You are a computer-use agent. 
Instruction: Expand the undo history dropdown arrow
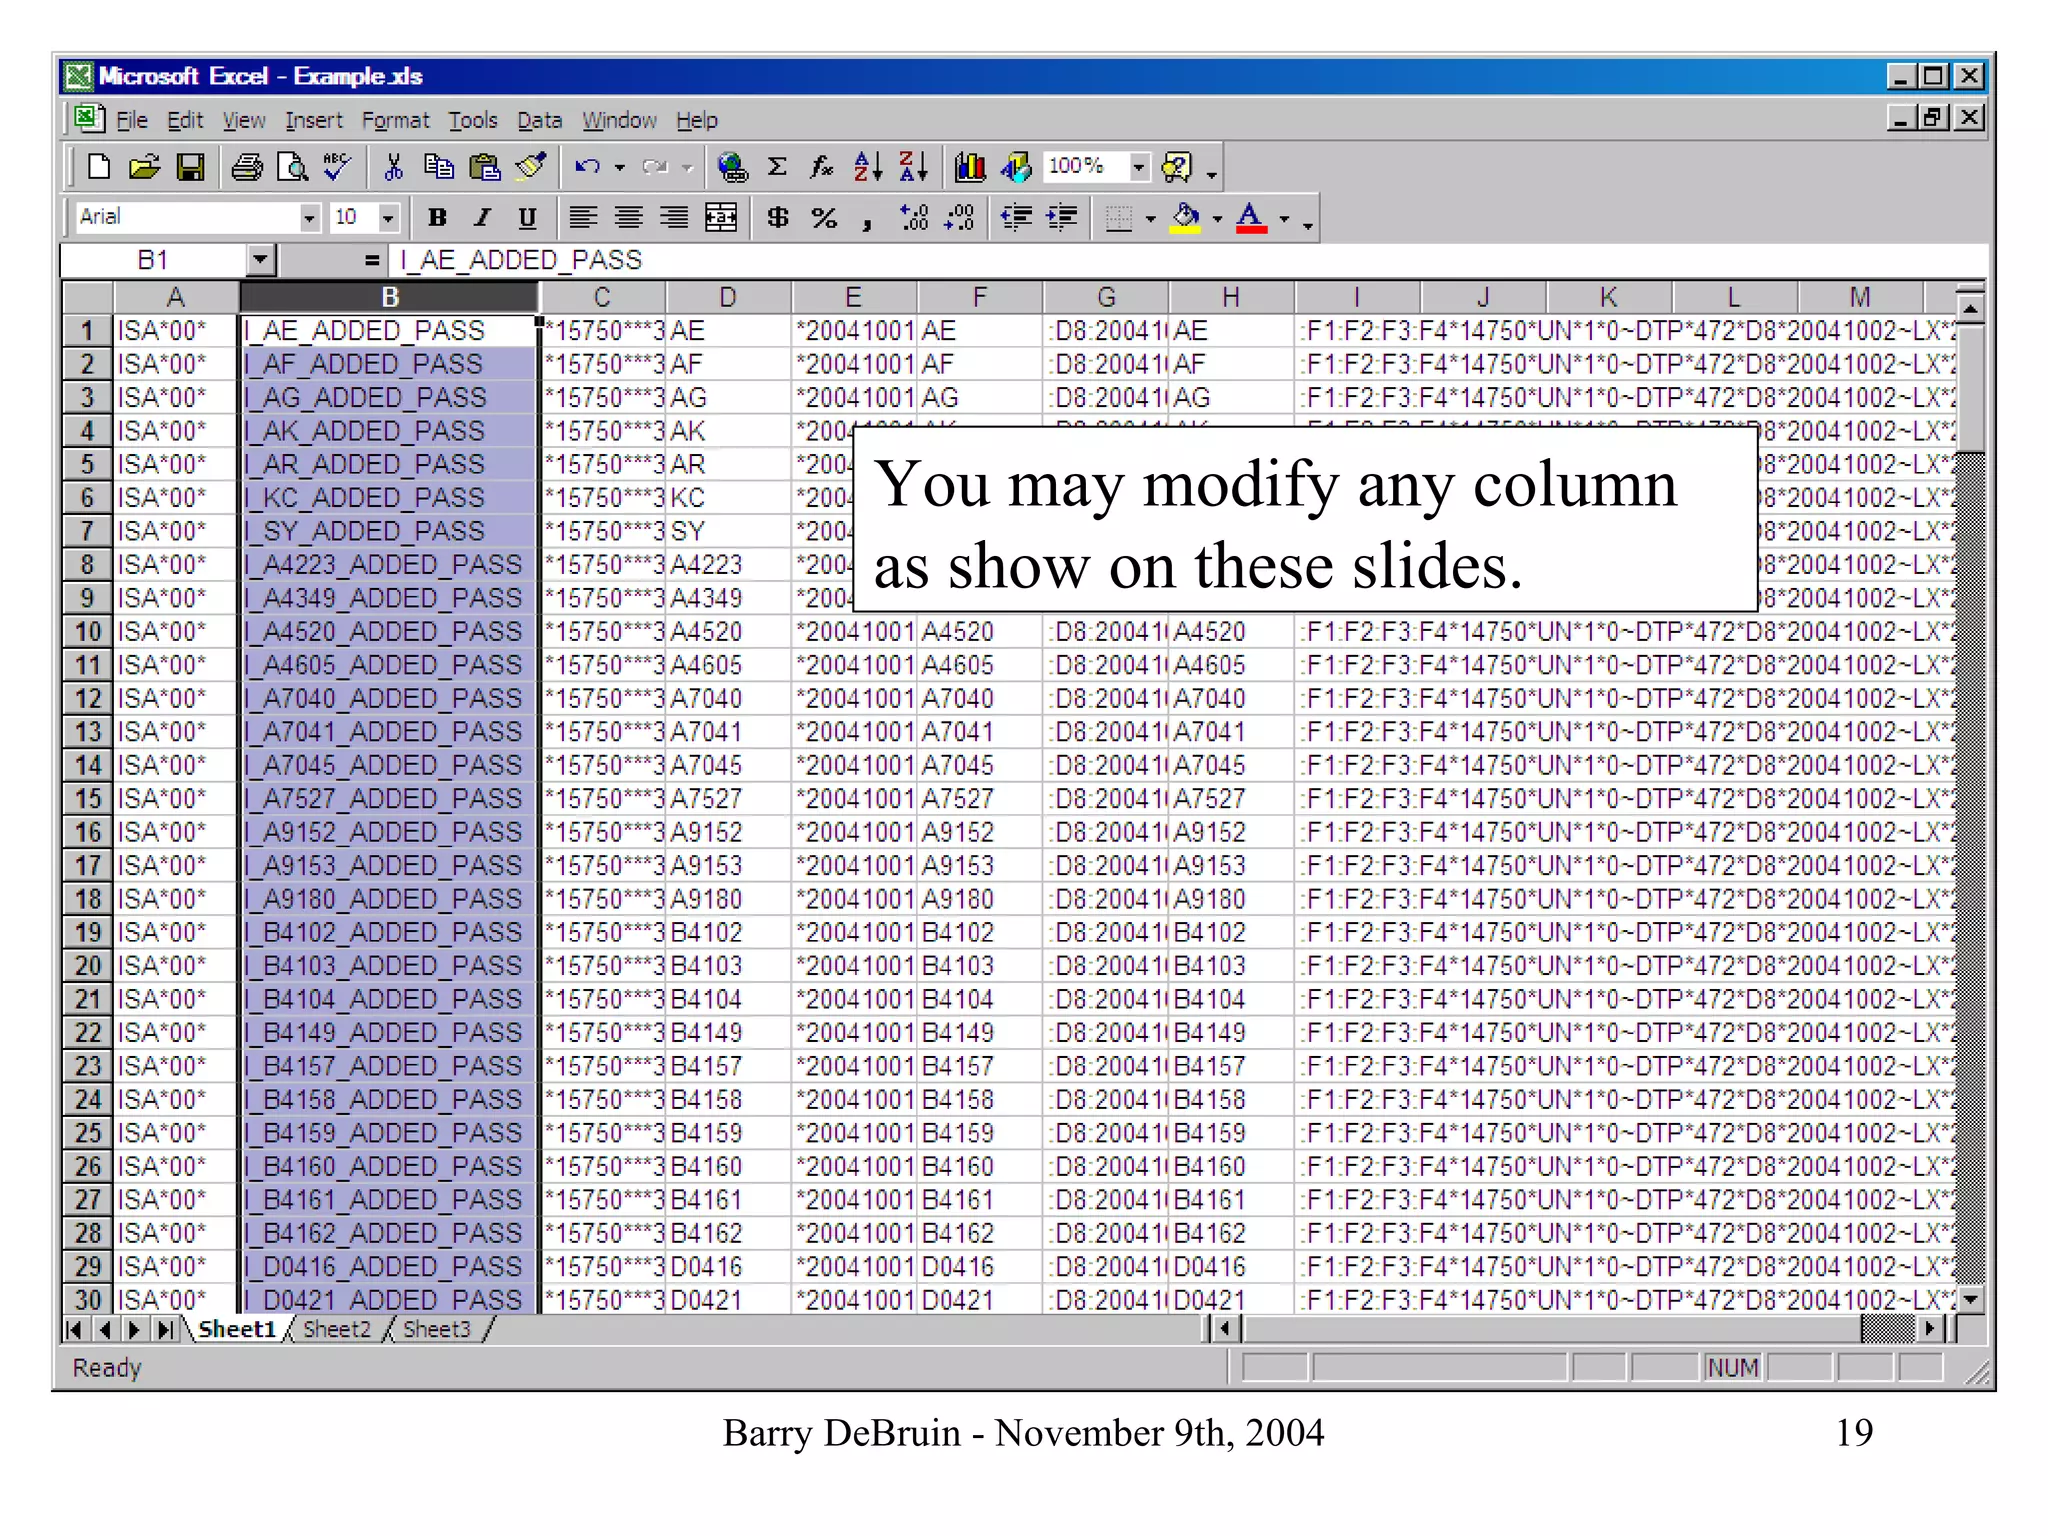click(620, 167)
